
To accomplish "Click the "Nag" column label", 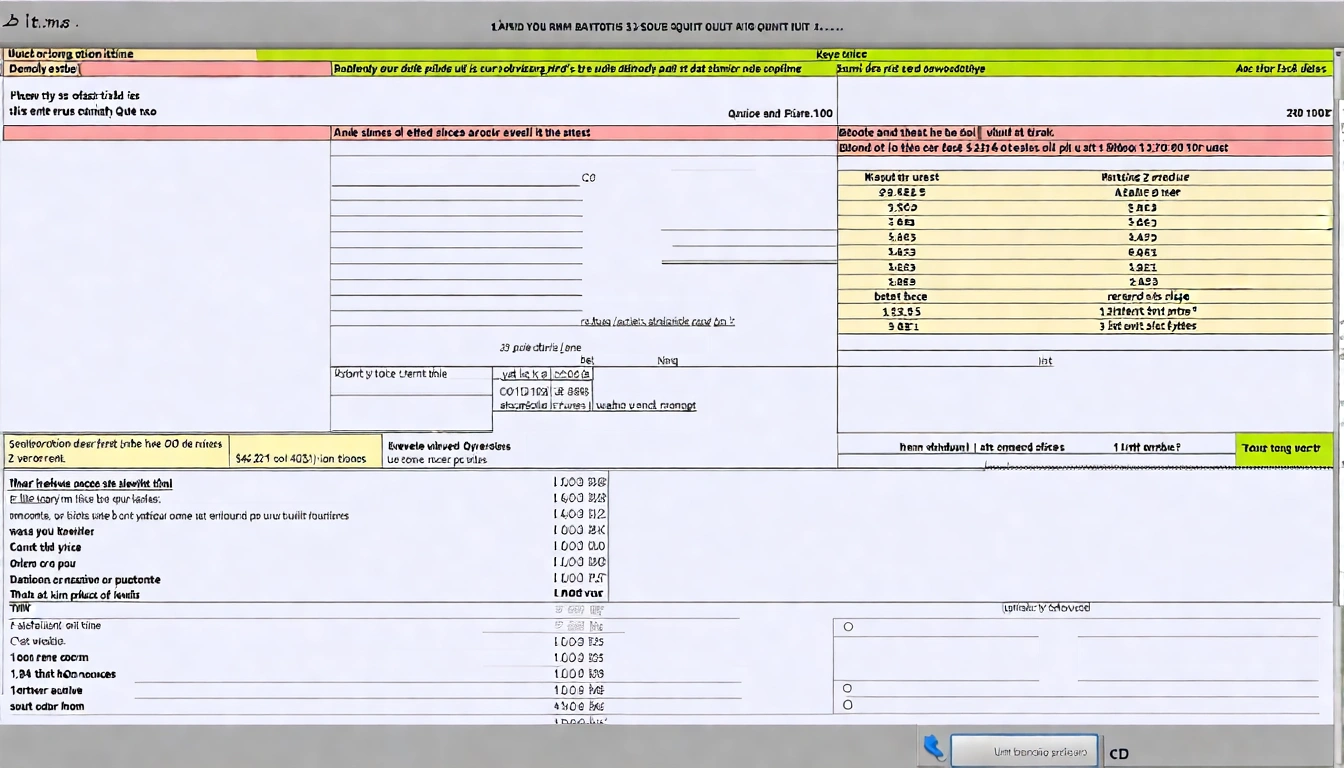I will tap(667, 361).
